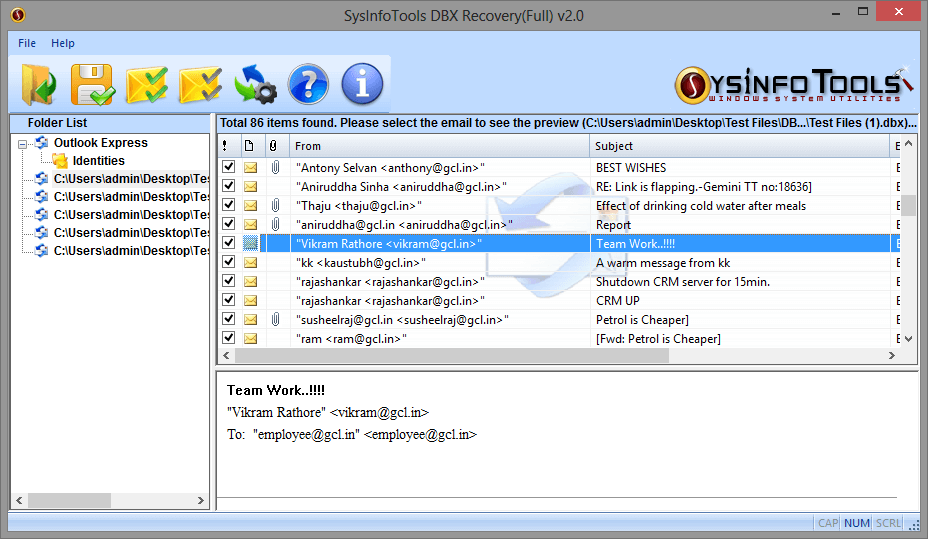The width and height of the screenshot is (928, 539).
Task: Click the Outlook Express root node icon
Action: (41, 143)
